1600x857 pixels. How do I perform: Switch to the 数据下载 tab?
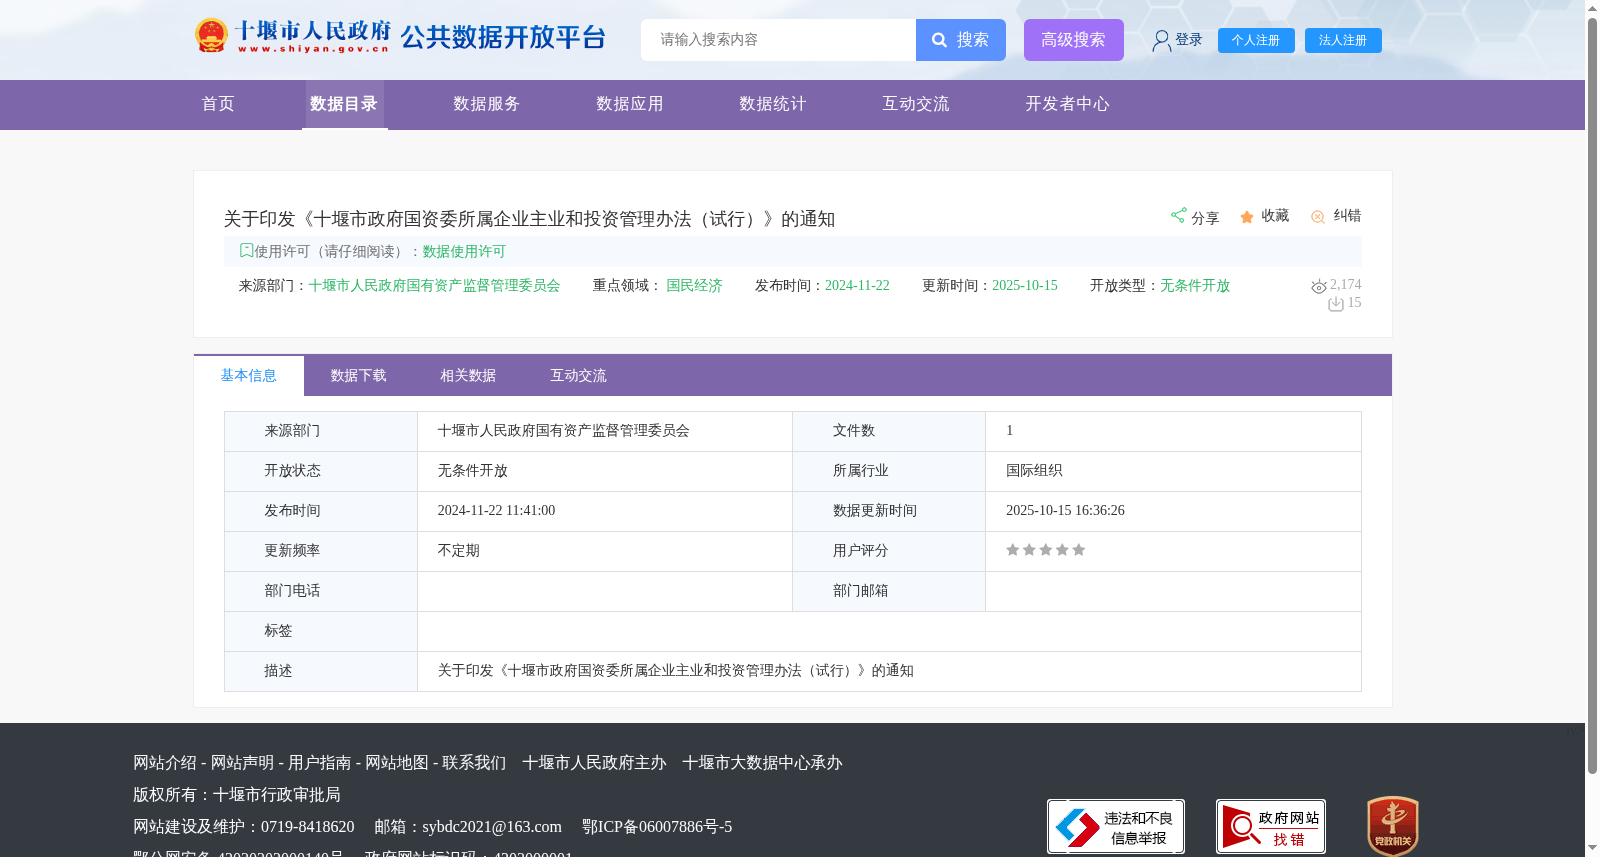359,376
